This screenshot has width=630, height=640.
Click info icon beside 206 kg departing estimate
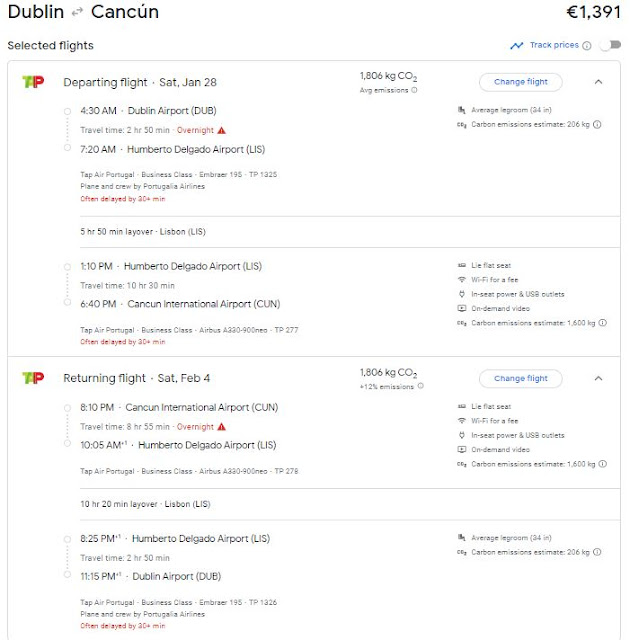[598, 125]
